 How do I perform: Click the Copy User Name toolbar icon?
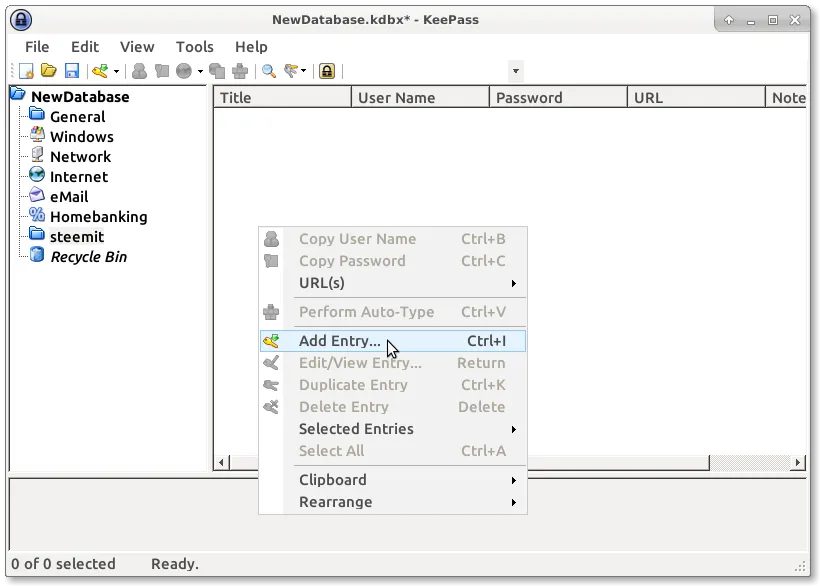click(139, 71)
